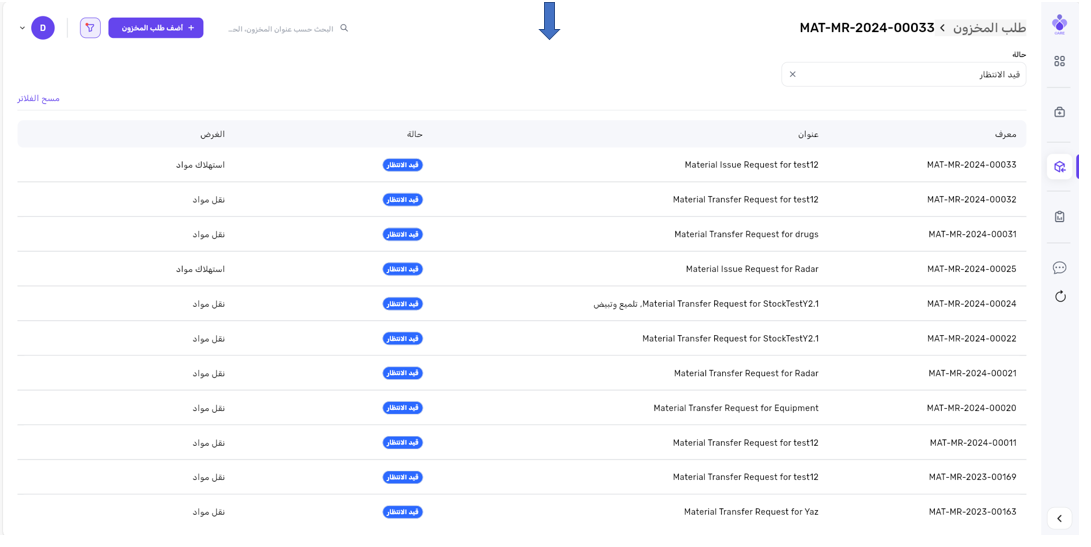
Task: Click the search magnifier icon
Action: click(344, 28)
